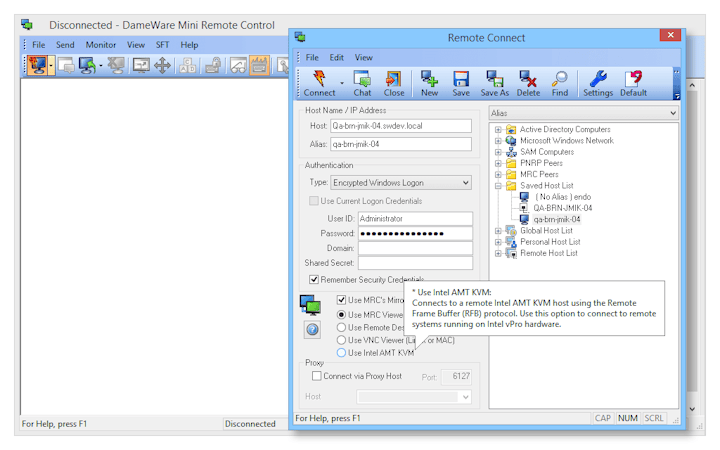The height and width of the screenshot is (450, 720).
Task: Click the lock keyboard icon in main toolbar
Action: tap(213, 66)
